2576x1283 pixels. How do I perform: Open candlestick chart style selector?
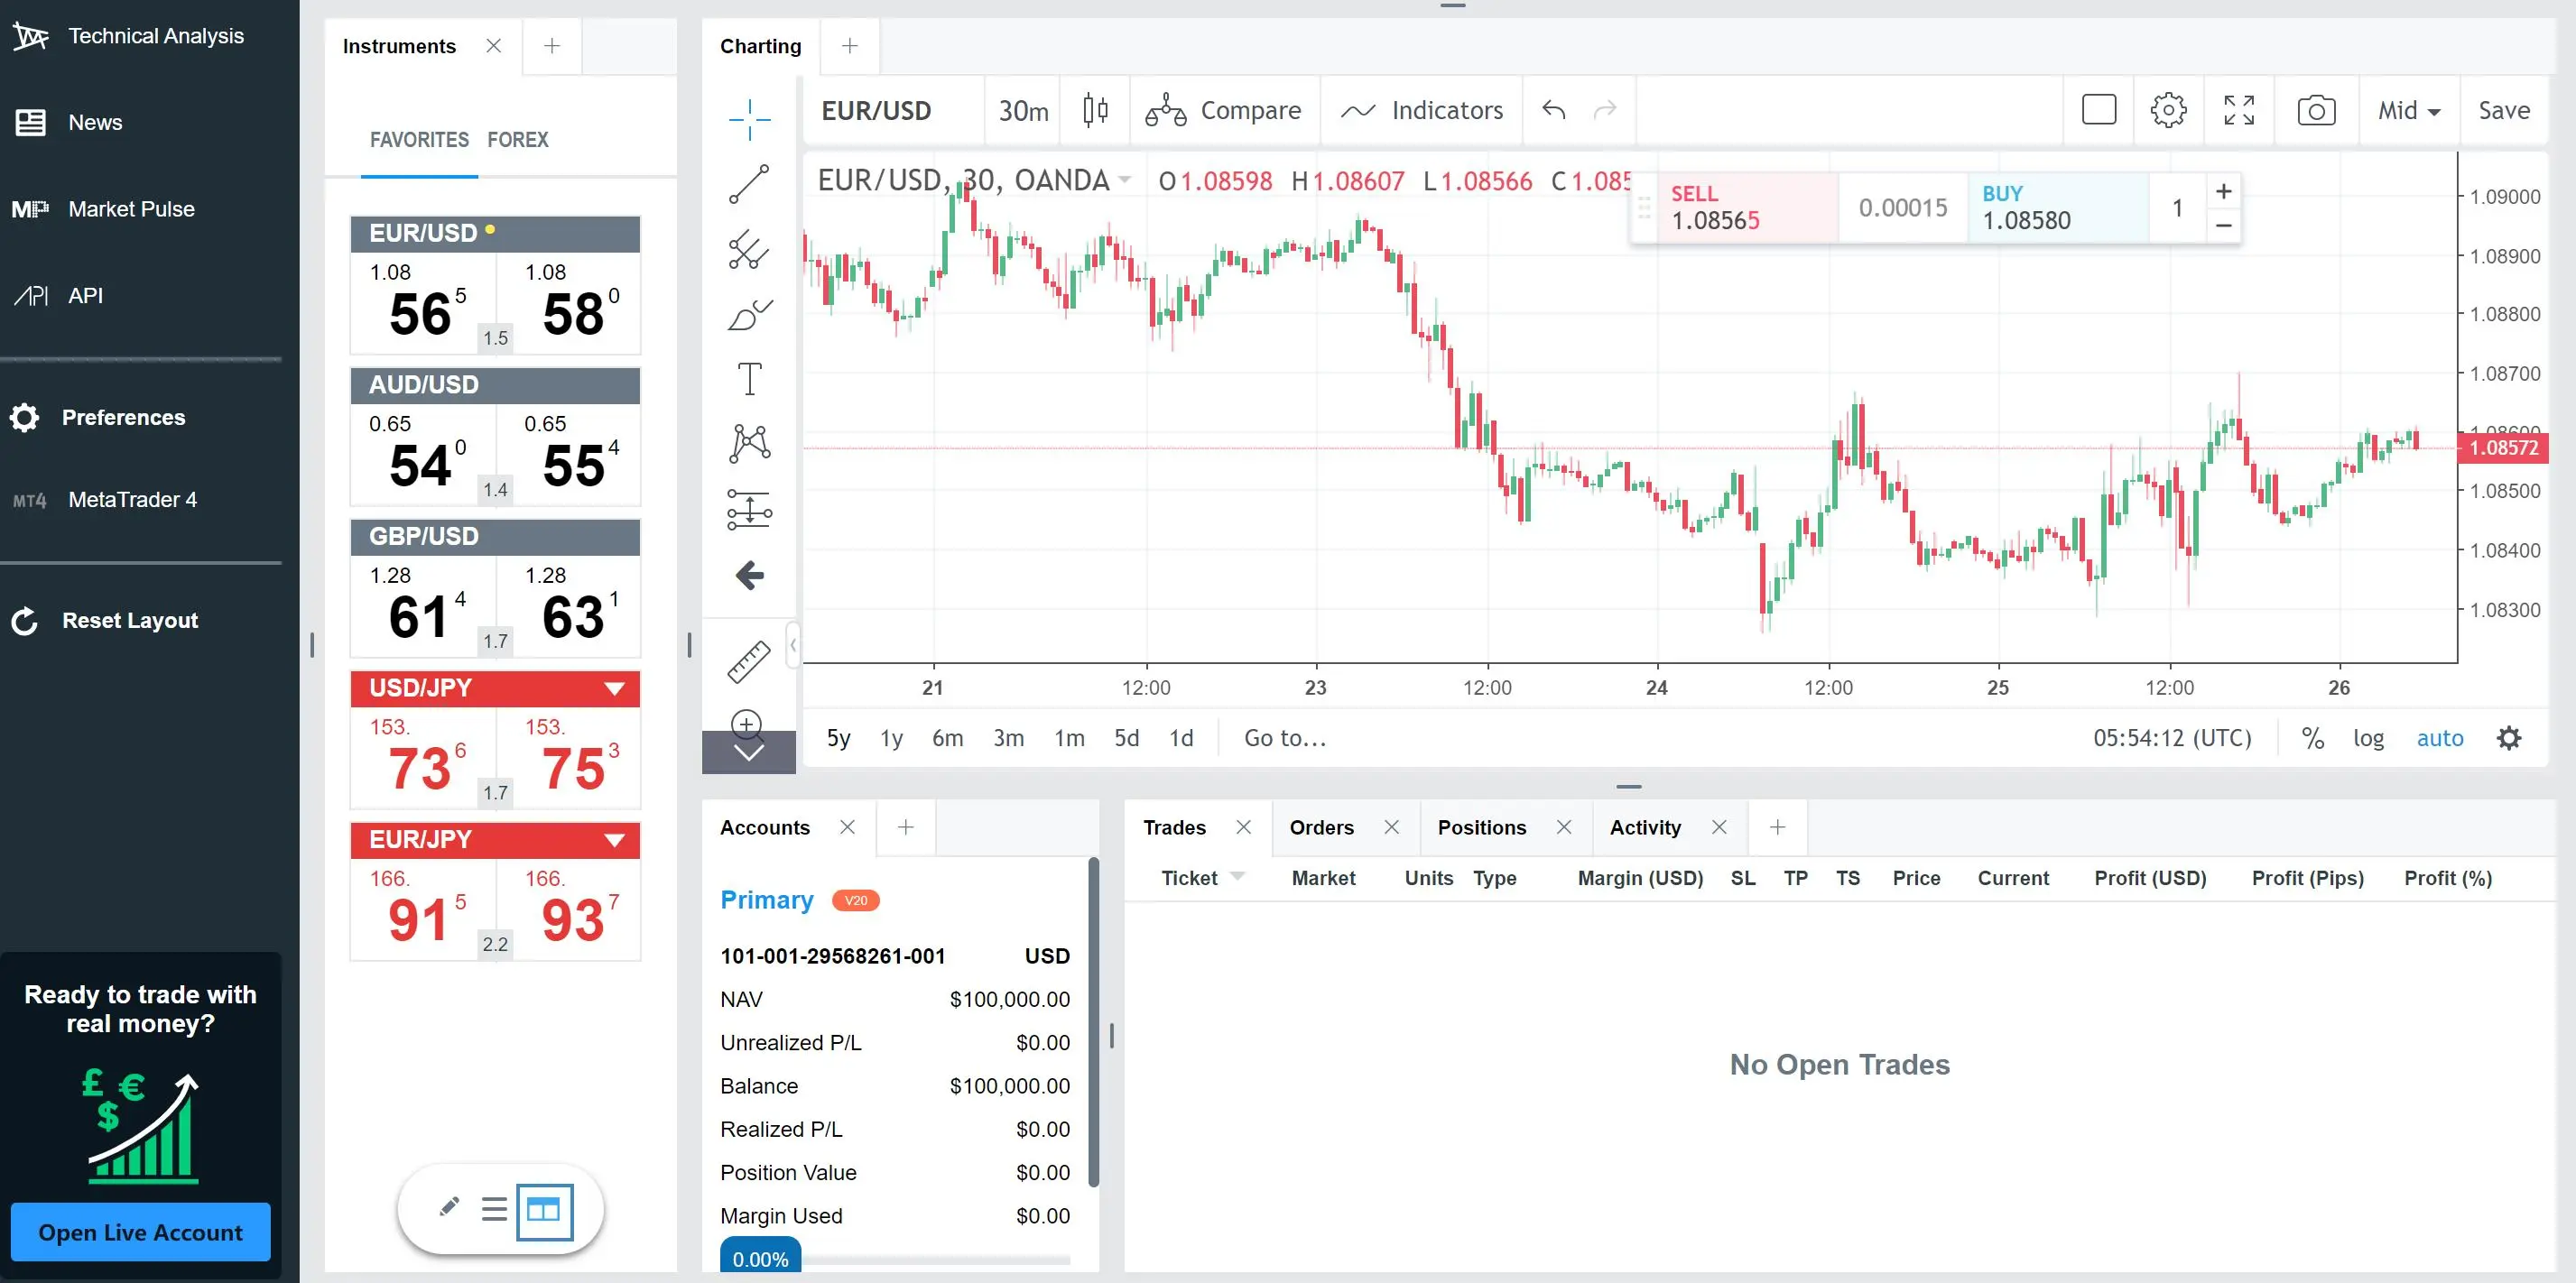coord(1096,110)
